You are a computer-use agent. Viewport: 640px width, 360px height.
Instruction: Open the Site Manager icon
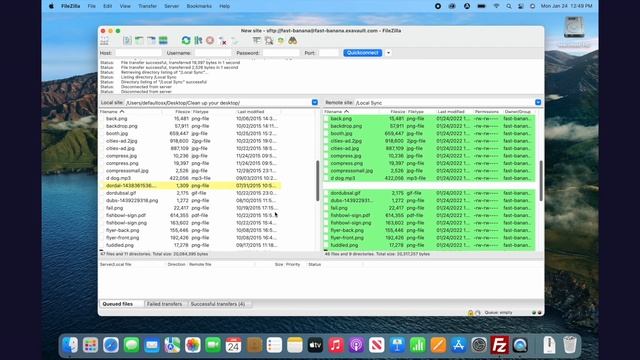click(104, 40)
